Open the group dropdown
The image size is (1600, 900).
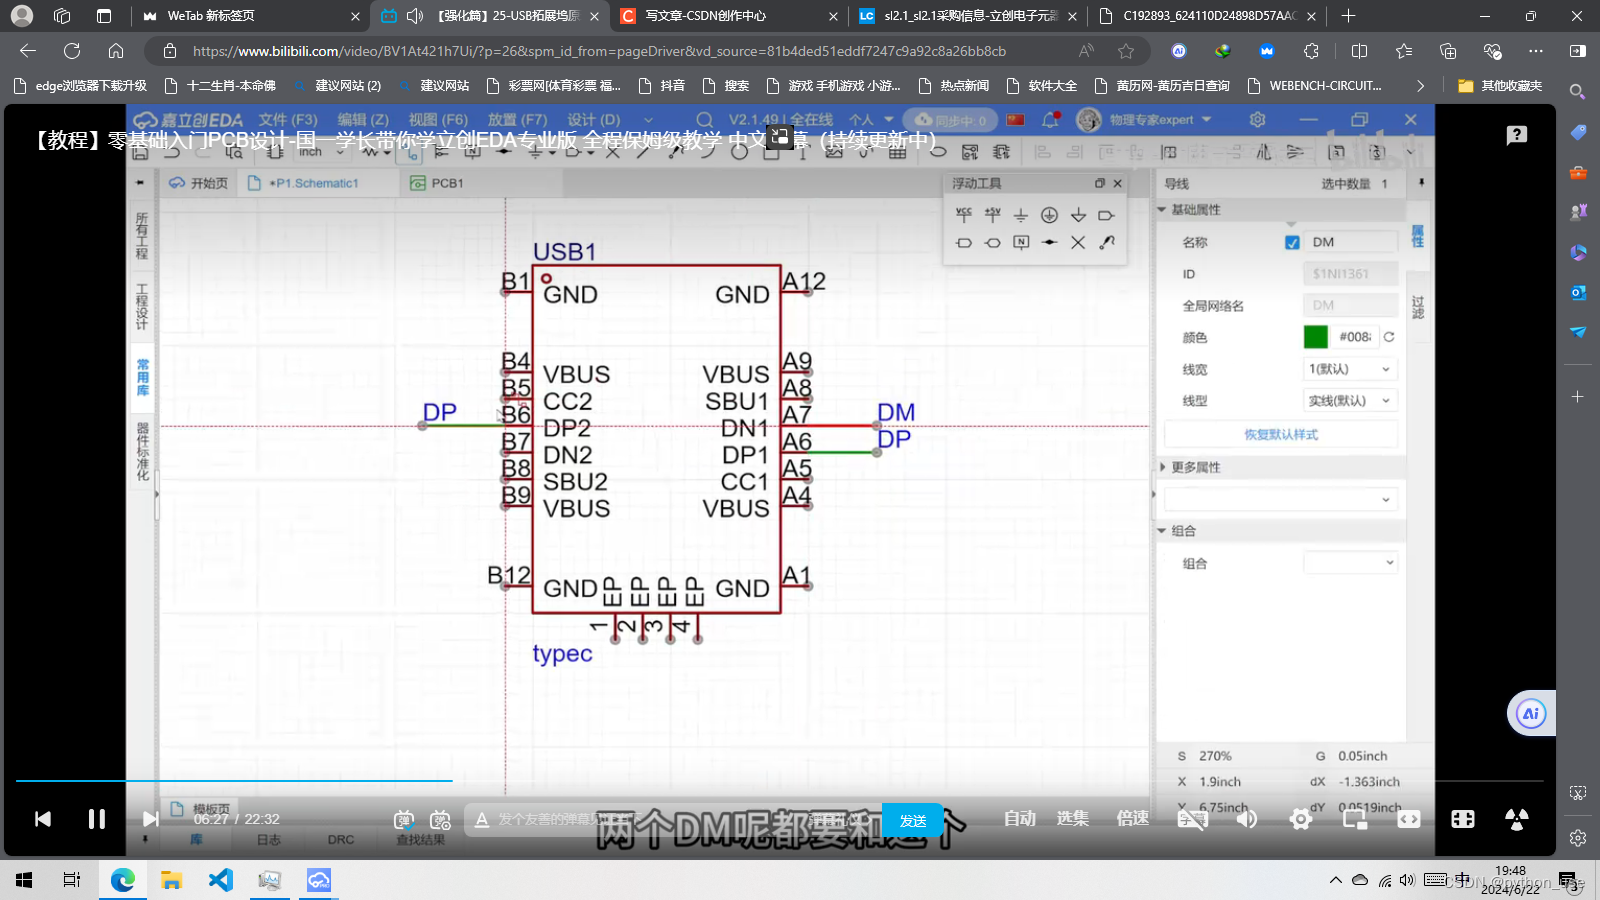point(1350,563)
